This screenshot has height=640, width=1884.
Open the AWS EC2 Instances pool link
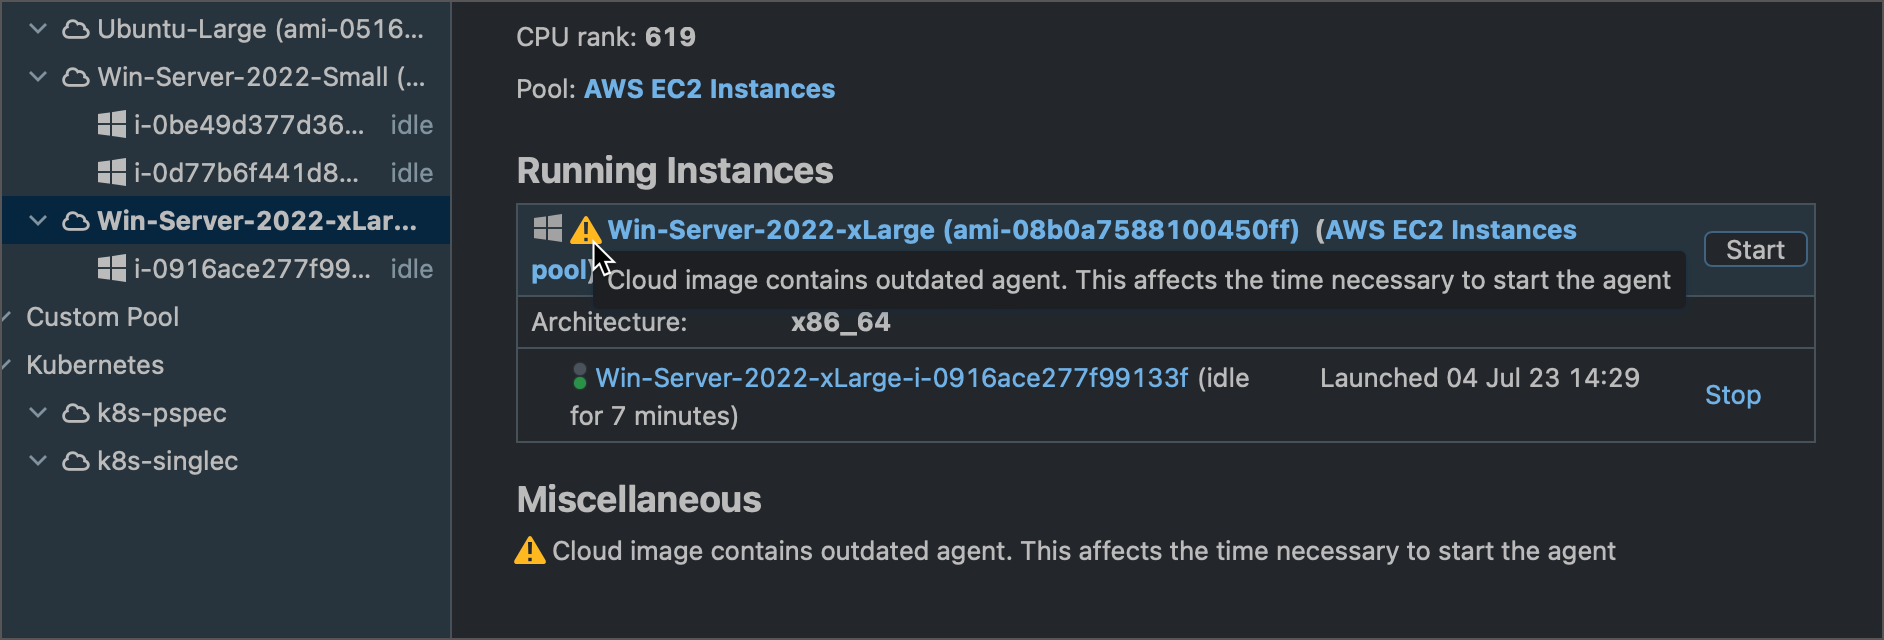(x=708, y=89)
